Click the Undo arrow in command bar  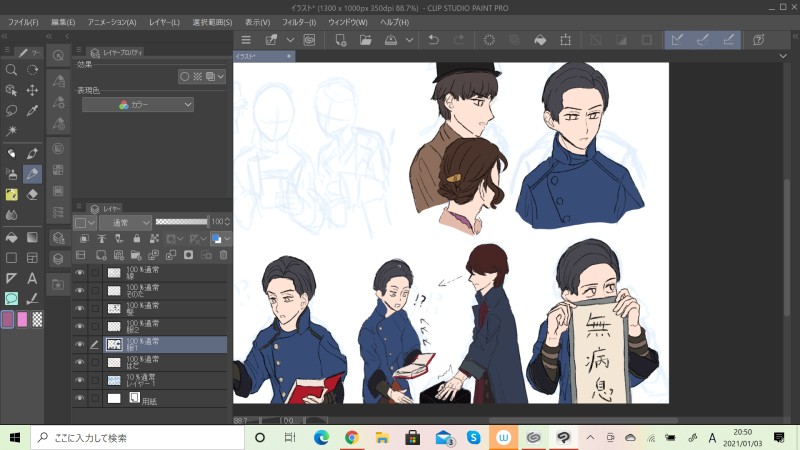click(434, 40)
